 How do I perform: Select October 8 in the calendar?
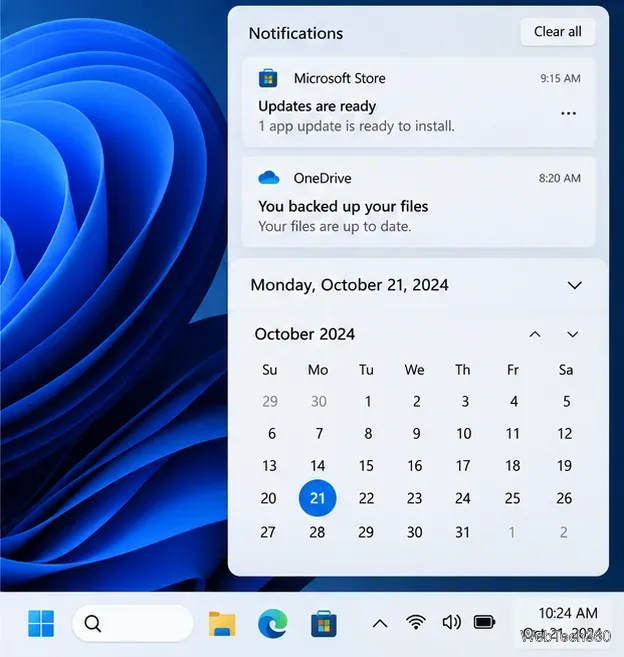[x=368, y=434]
